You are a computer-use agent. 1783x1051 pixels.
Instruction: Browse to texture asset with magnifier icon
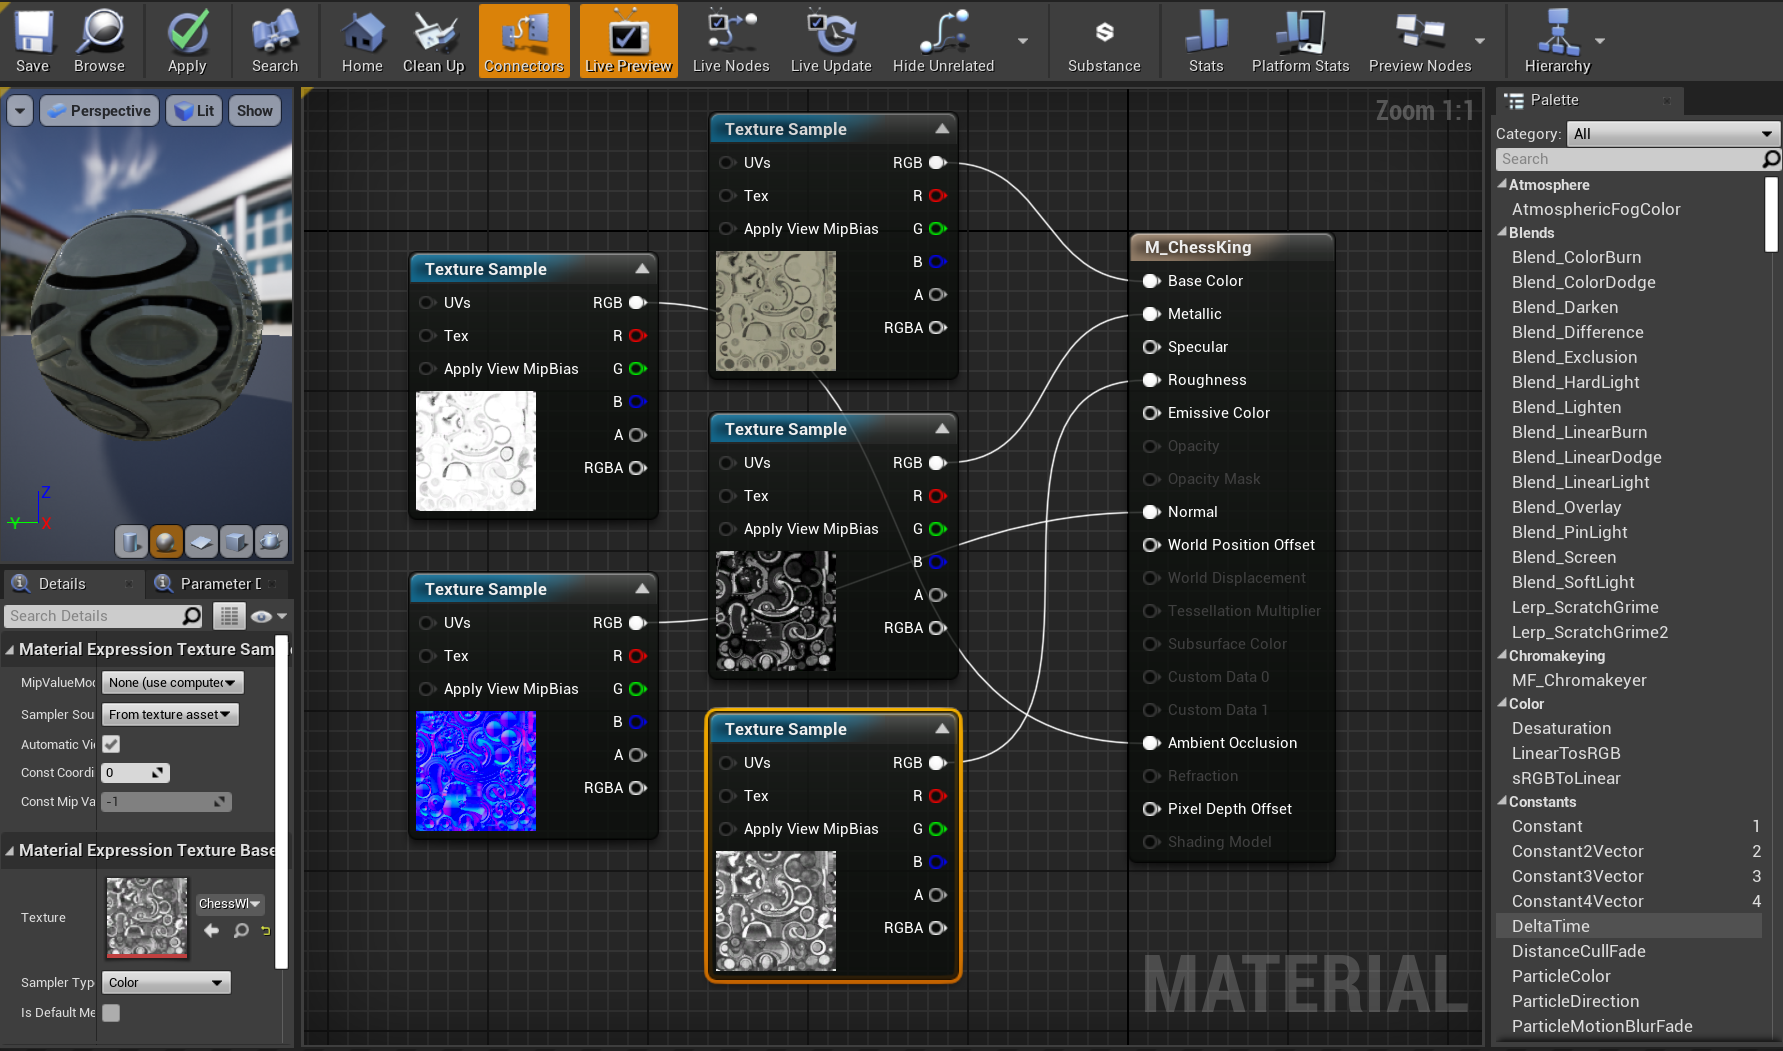click(241, 930)
